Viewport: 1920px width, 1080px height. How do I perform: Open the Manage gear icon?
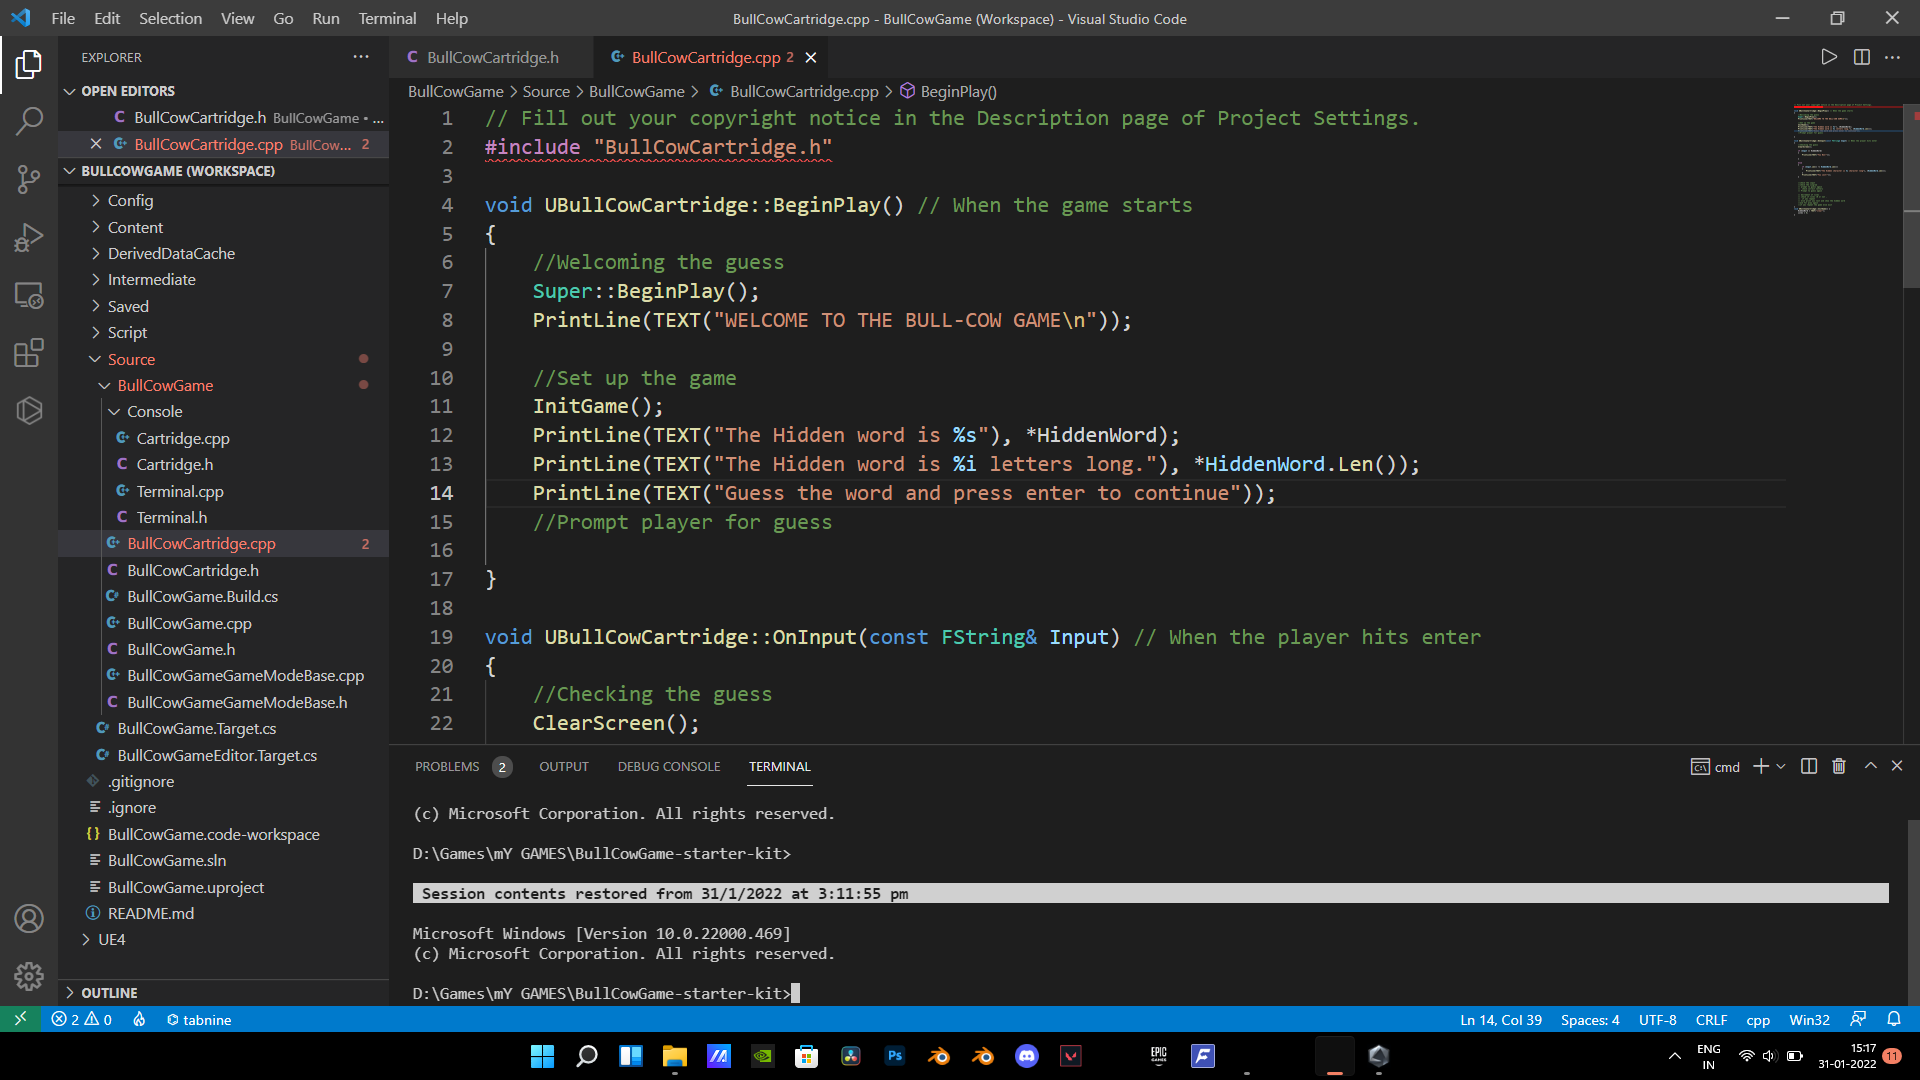click(x=29, y=976)
